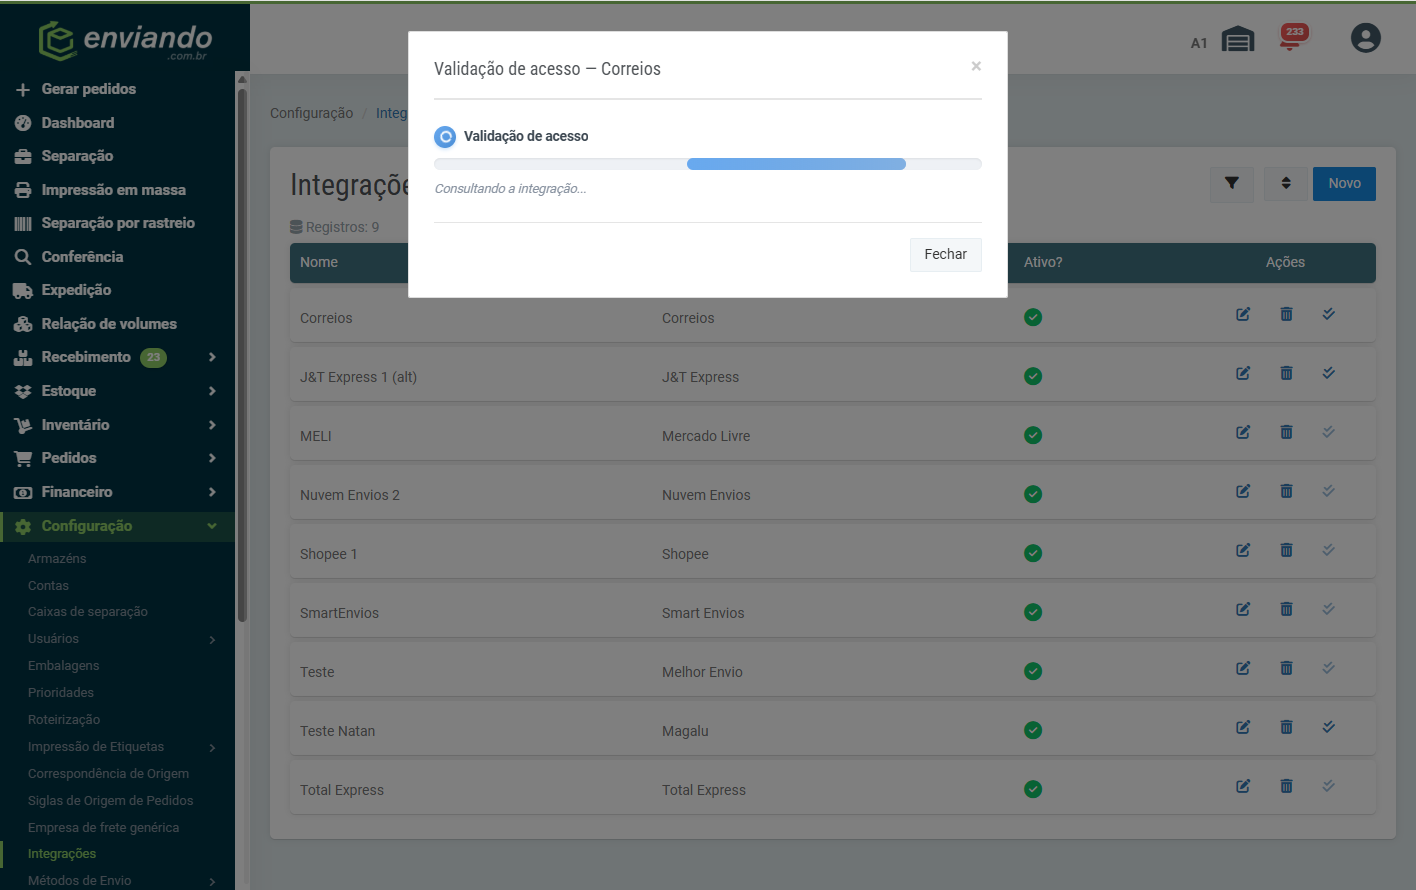Edit the MELI integration
The height and width of the screenshot is (890, 1416).
click(1243, 432)
